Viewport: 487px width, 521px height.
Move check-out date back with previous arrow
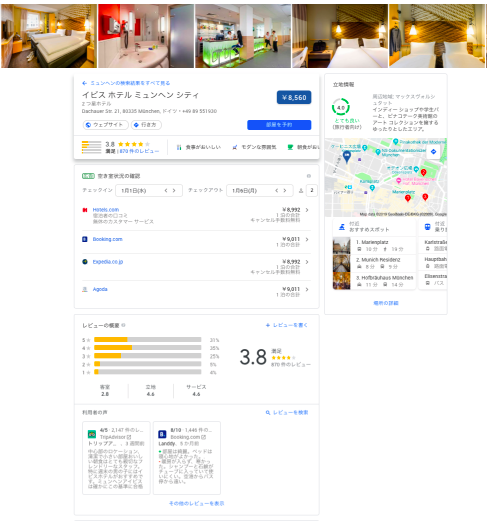[276, 190]
